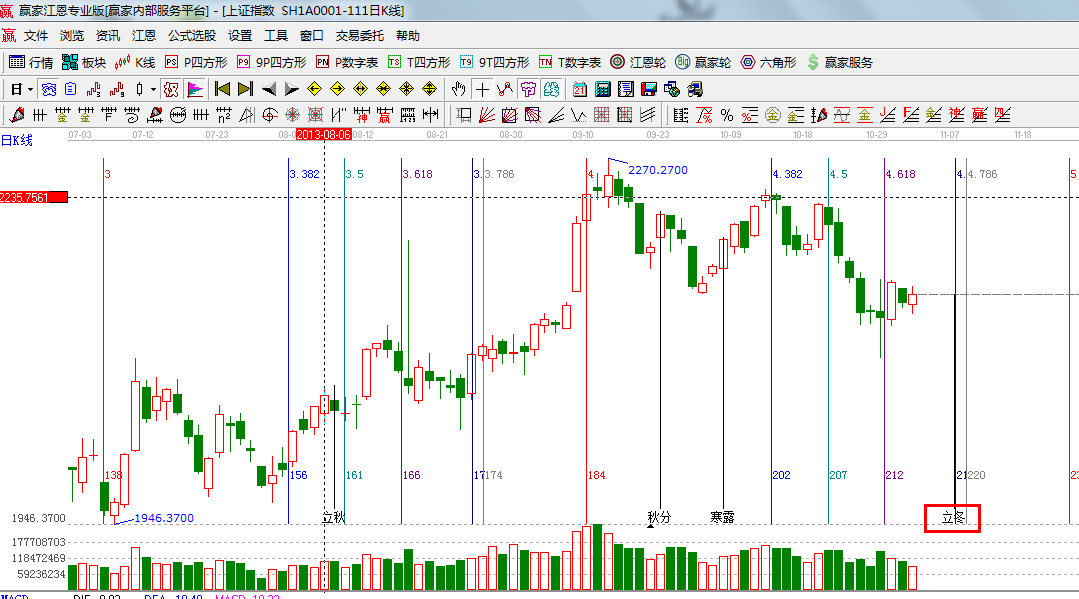Click the 日K线 chart label
1079x599 pixels.
point(17,140)
